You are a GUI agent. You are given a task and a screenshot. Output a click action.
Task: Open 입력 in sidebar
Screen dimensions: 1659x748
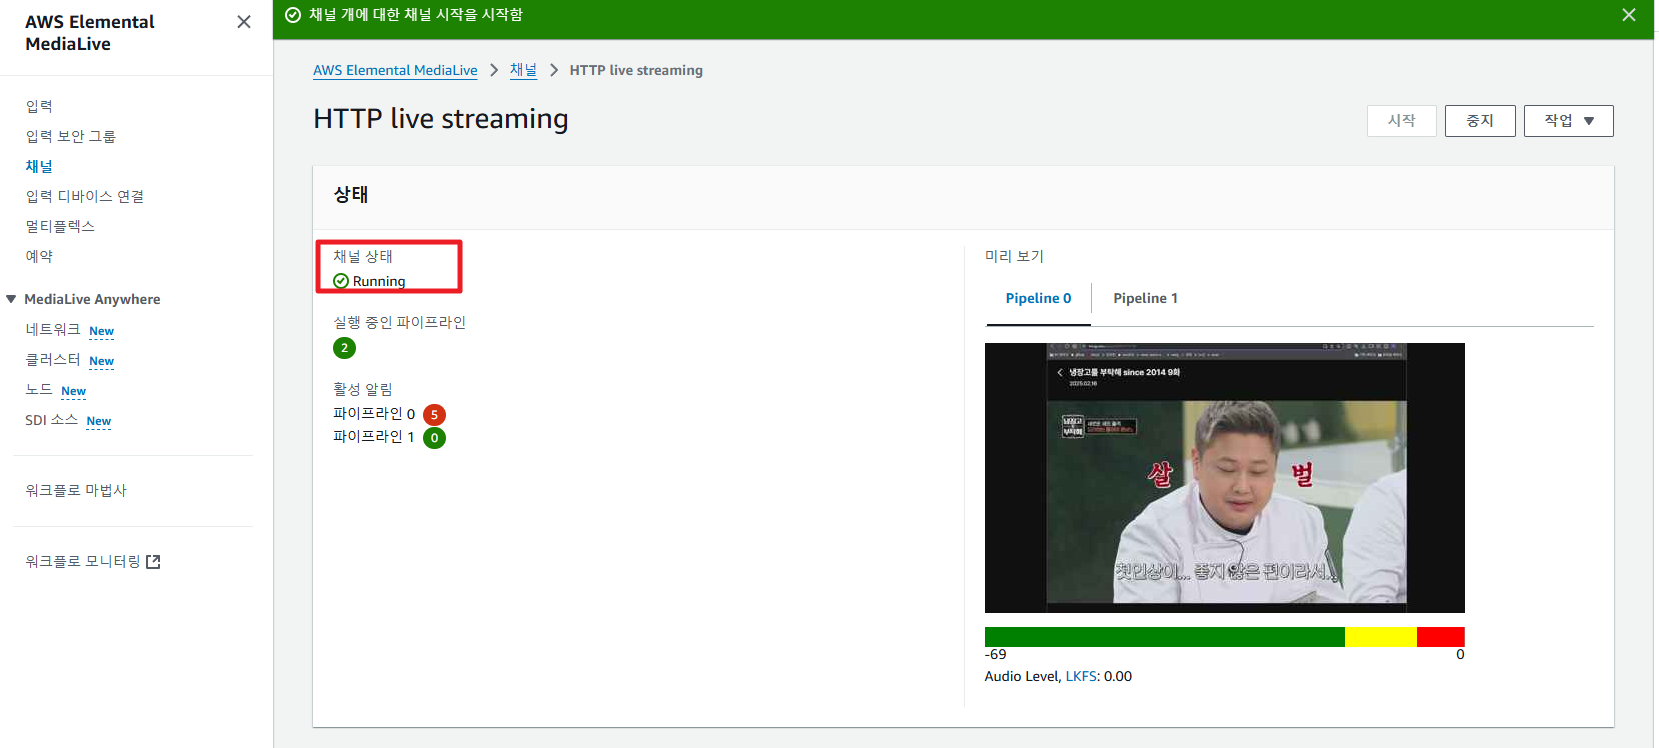click(39, 106)
